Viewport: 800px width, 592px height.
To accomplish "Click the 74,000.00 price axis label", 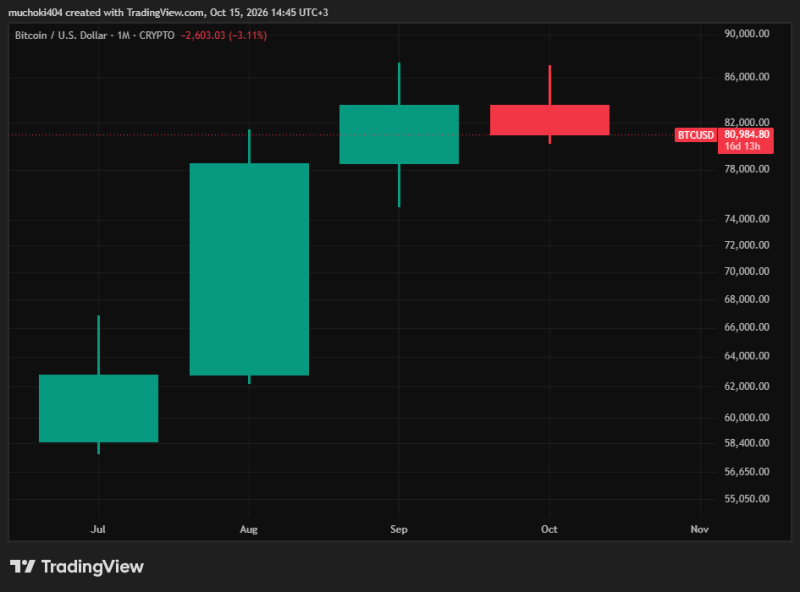I will tap(747, 219).
